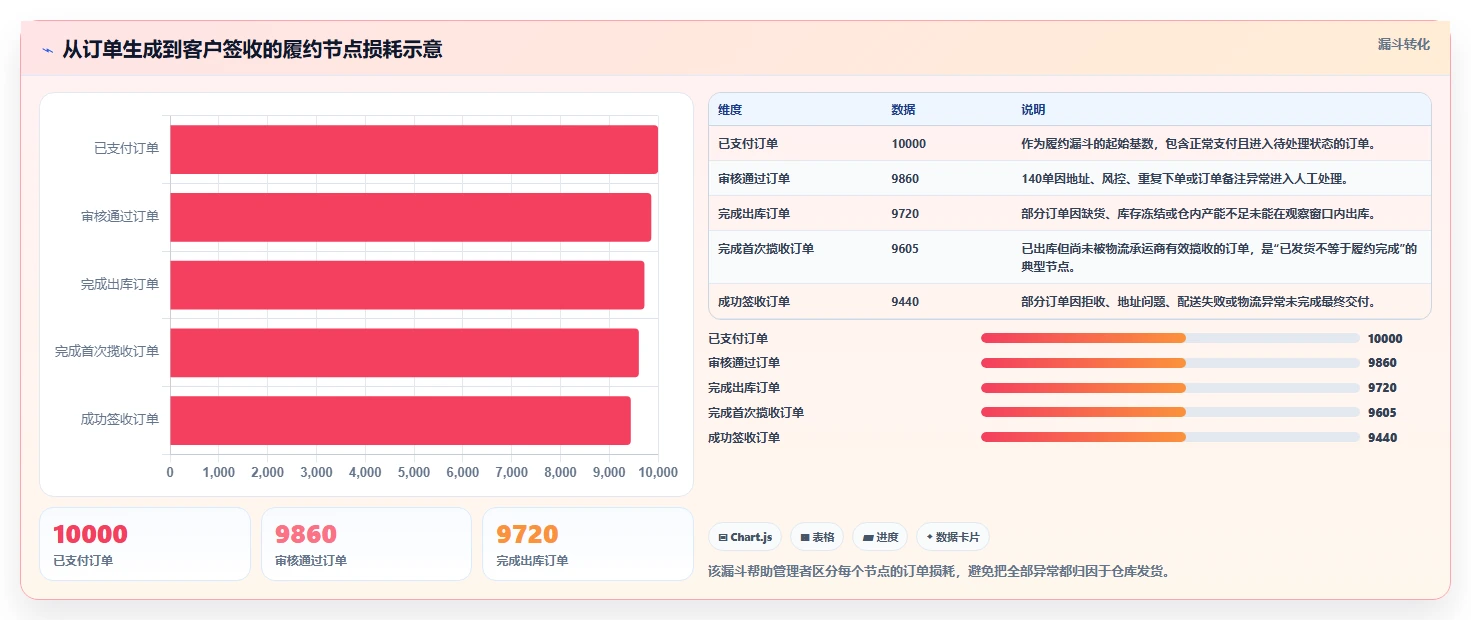Click the 完成首次揽收订单 cell in the table
The image size is (1471, 620).
tap(766, 249)
